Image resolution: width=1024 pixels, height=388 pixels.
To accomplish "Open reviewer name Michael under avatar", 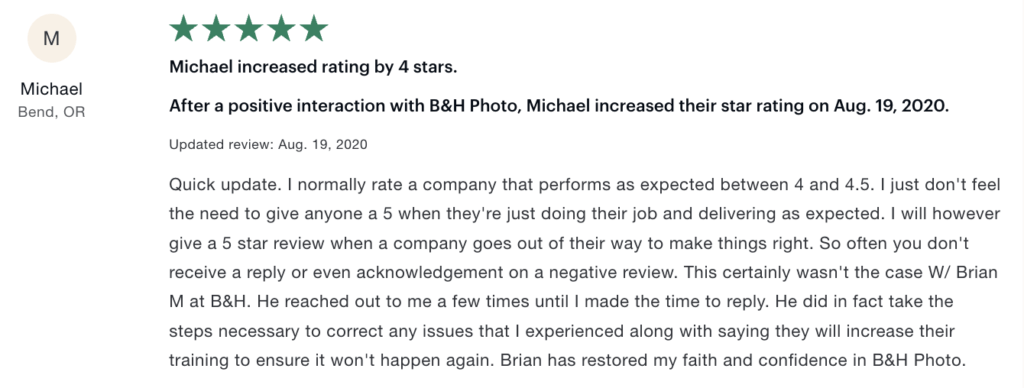I will tap(52, 89).
